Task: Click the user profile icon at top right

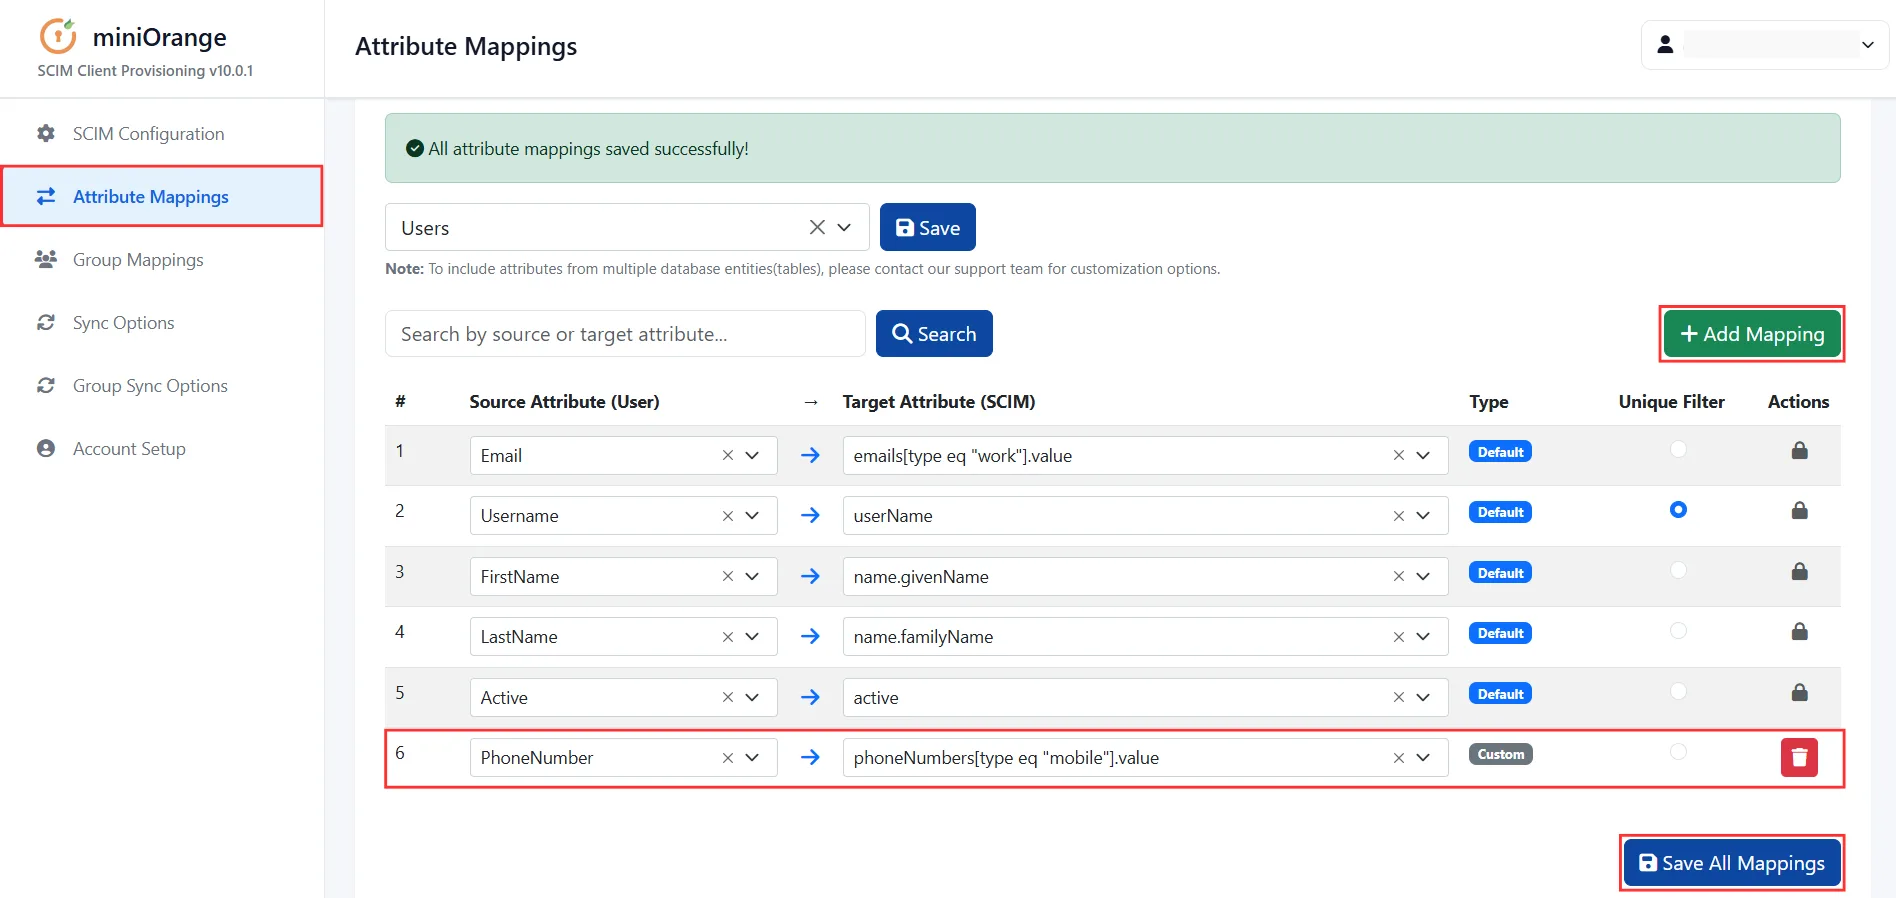Action: point(1665,45)
